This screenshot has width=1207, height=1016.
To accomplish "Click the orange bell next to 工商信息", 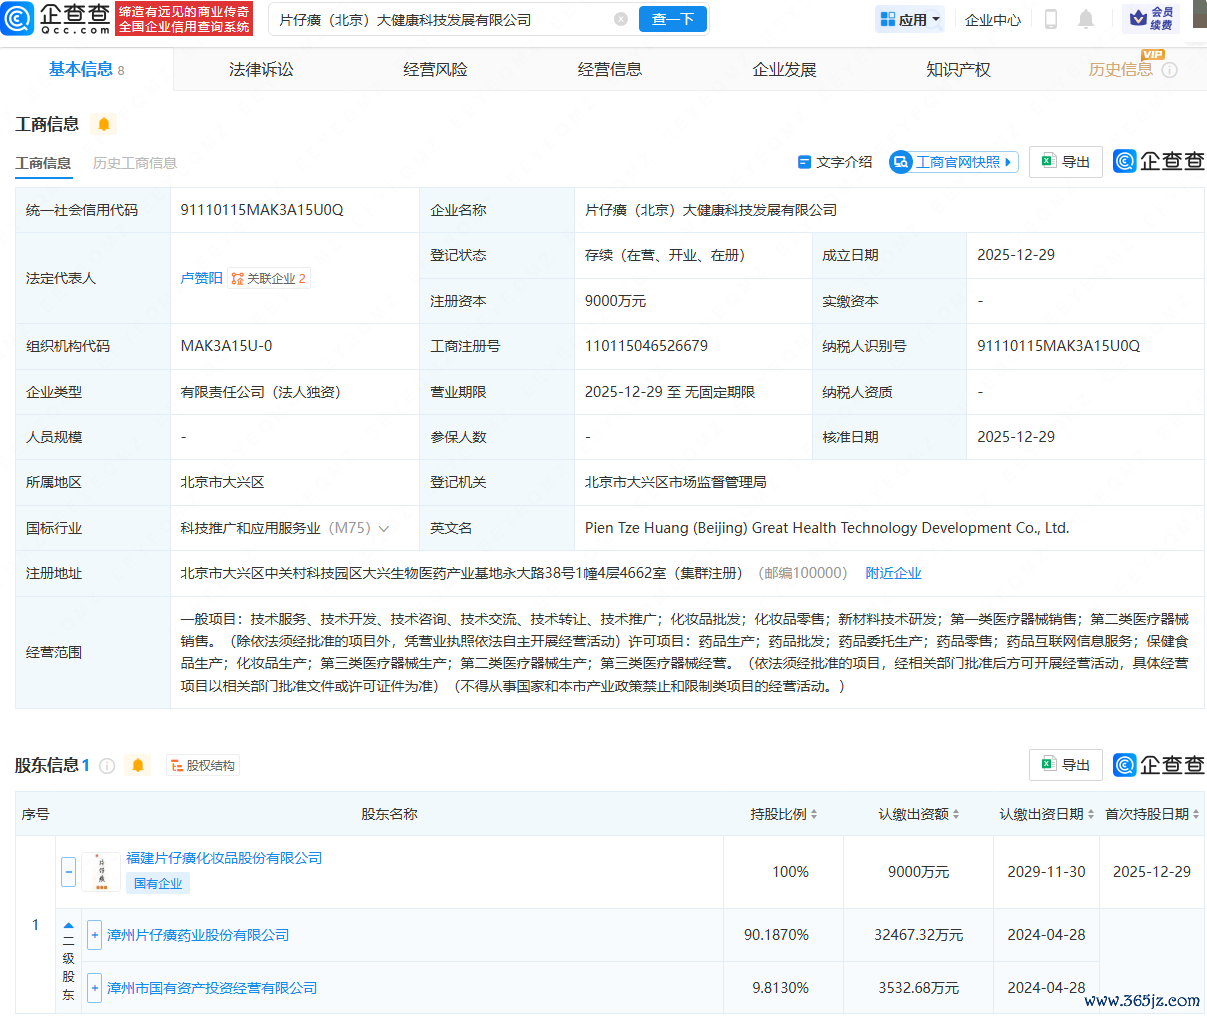I will coord(104,124).
